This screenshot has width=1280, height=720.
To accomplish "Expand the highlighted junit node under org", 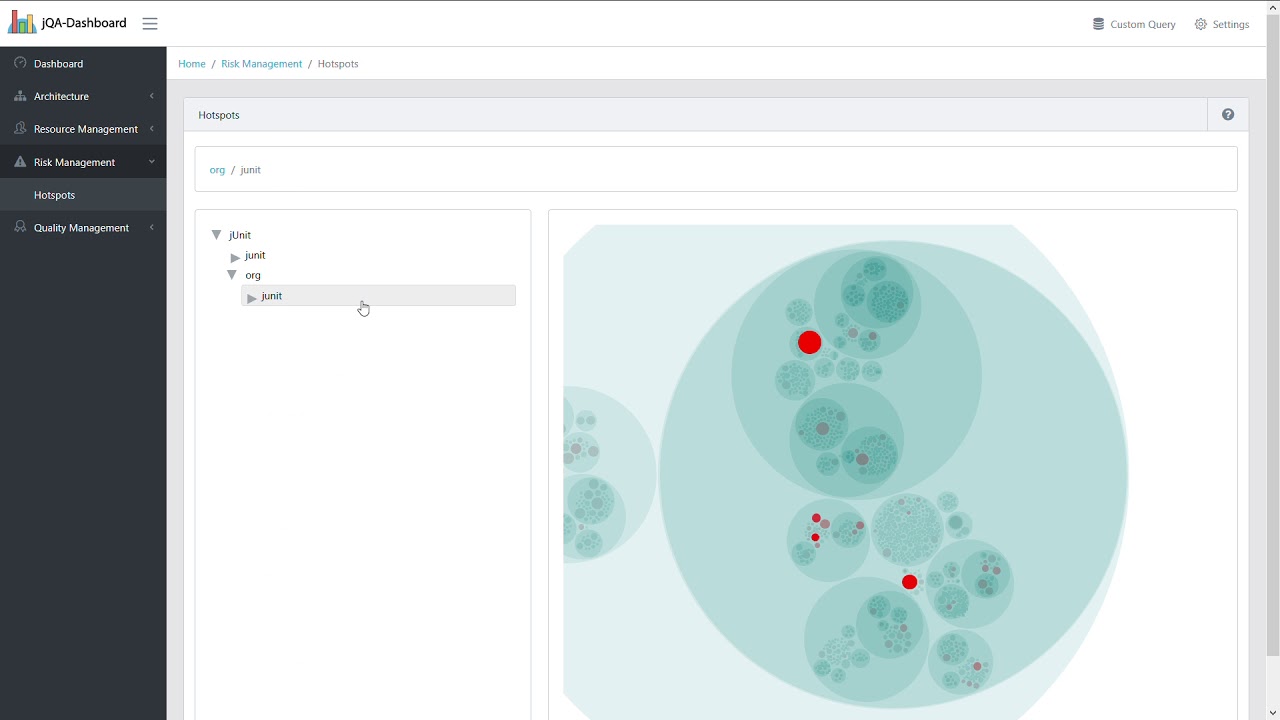I will click(x=252, y=298).
